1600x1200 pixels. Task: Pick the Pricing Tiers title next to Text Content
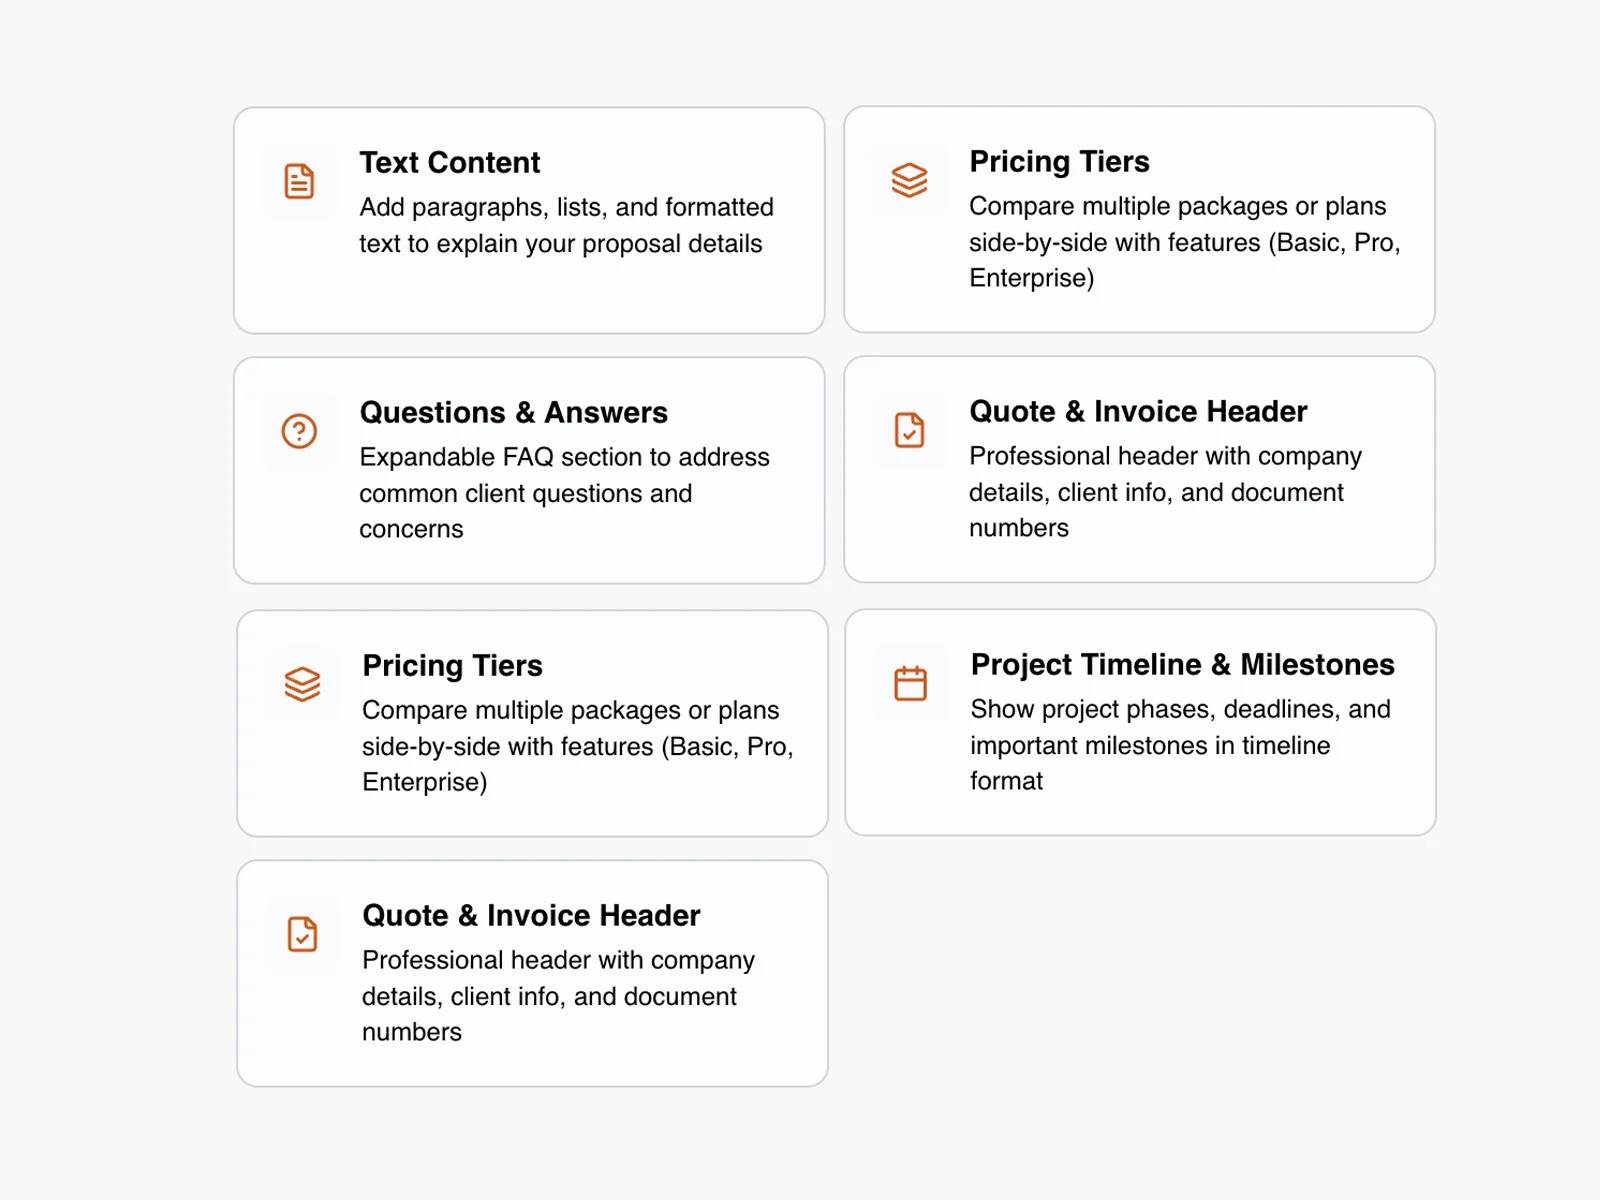coord(1059,161)
